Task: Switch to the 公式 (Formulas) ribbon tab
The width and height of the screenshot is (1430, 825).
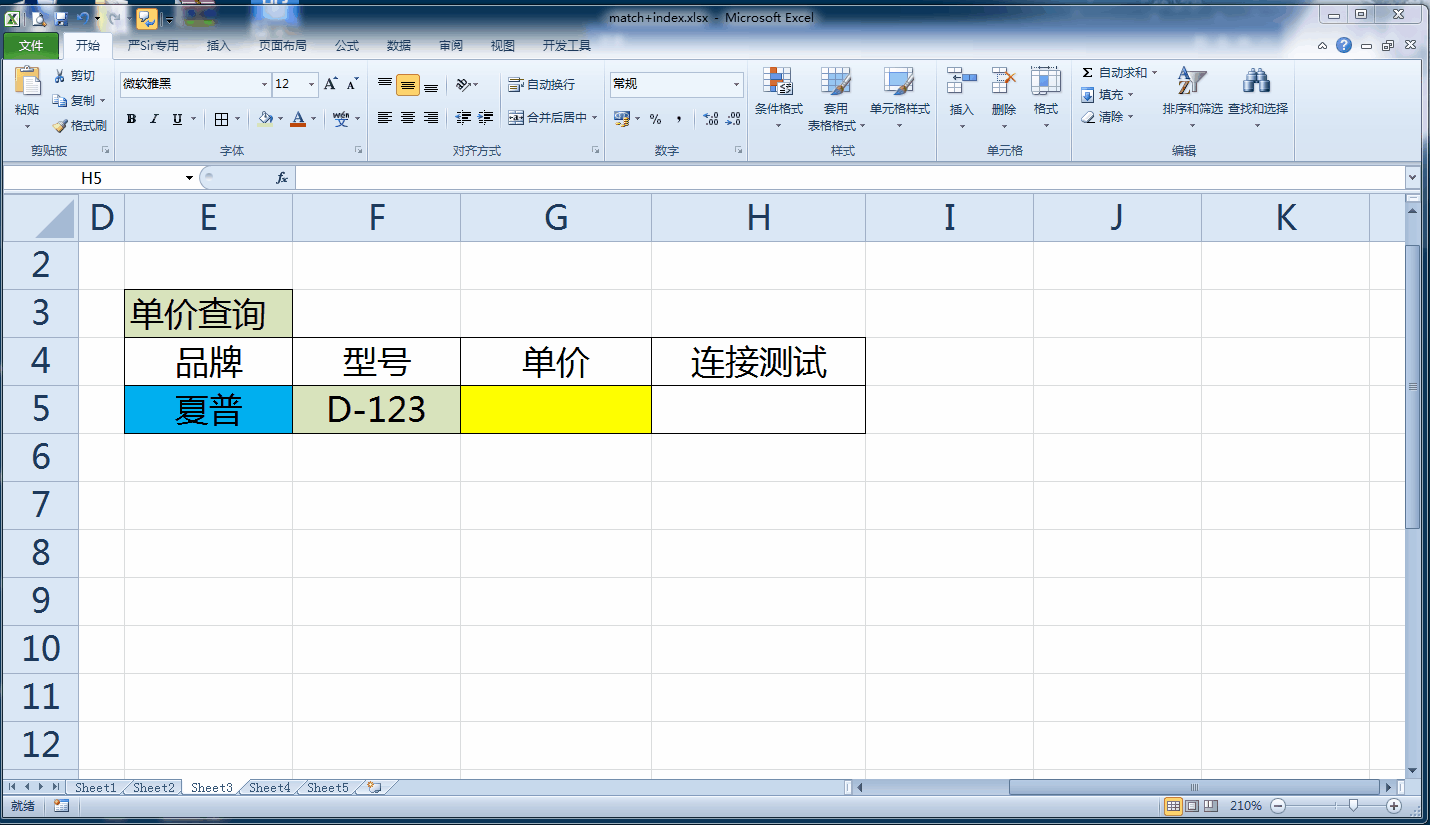Action: pos(347,45)
